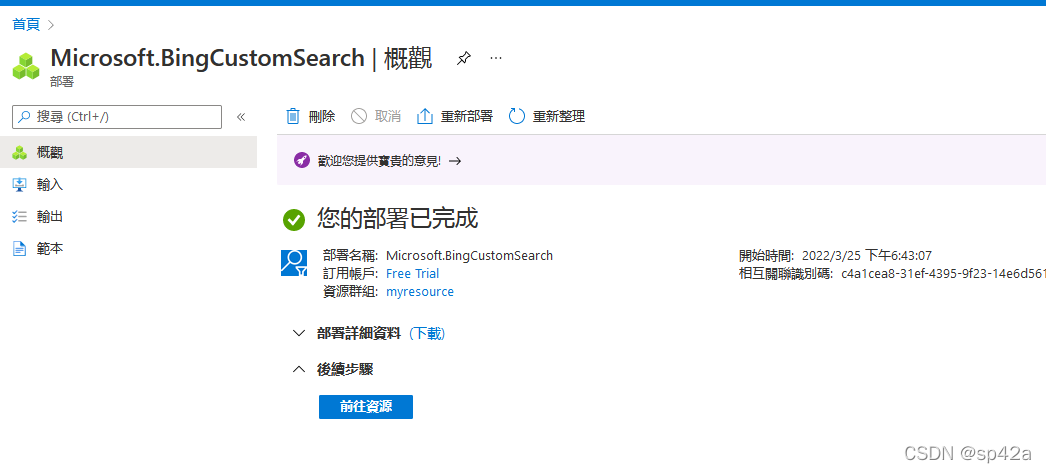
Task: Click the 前往資源 button
Action: pyautogui.click(x=366, y=407)
